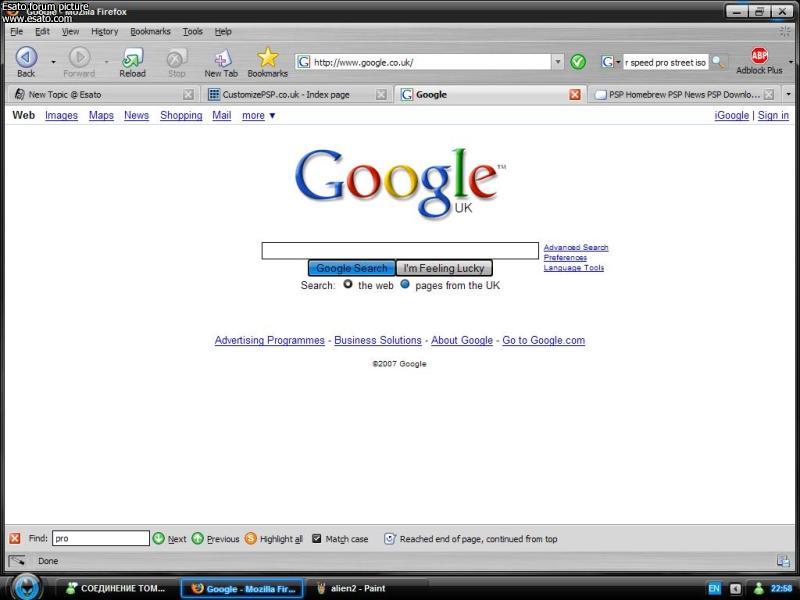Toggle the Match case checkbox
Image resolution: width=800 pixels, height=600 pixels.
point(316,538)
